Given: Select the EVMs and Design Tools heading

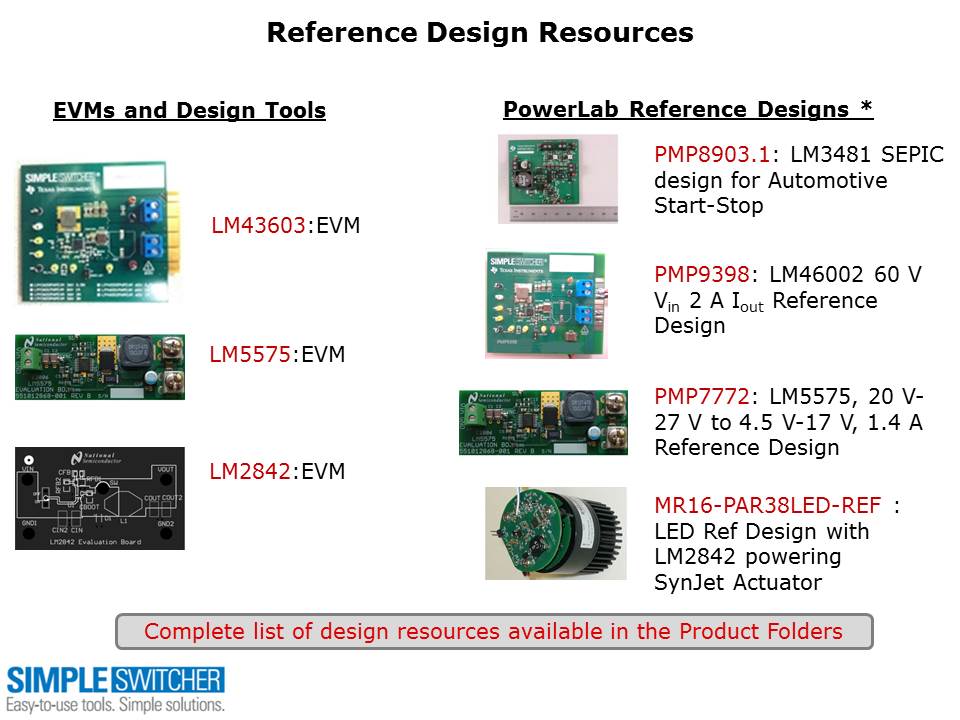Looking at the screenshot, I should point(189,111).
